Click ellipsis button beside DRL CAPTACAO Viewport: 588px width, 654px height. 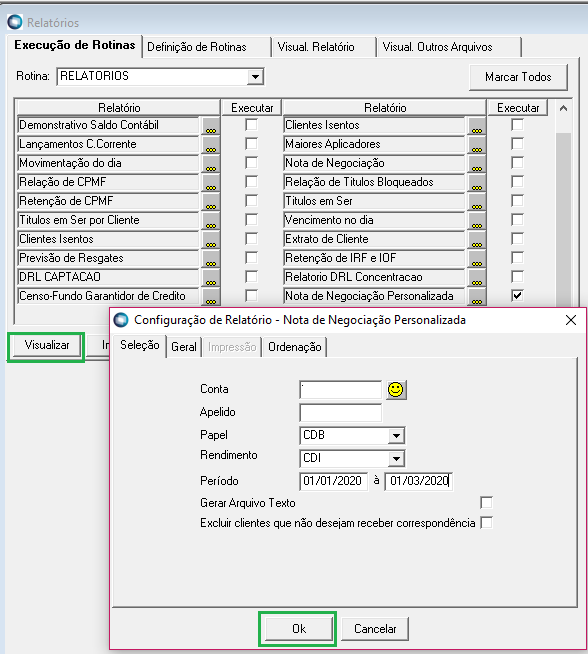211,277
